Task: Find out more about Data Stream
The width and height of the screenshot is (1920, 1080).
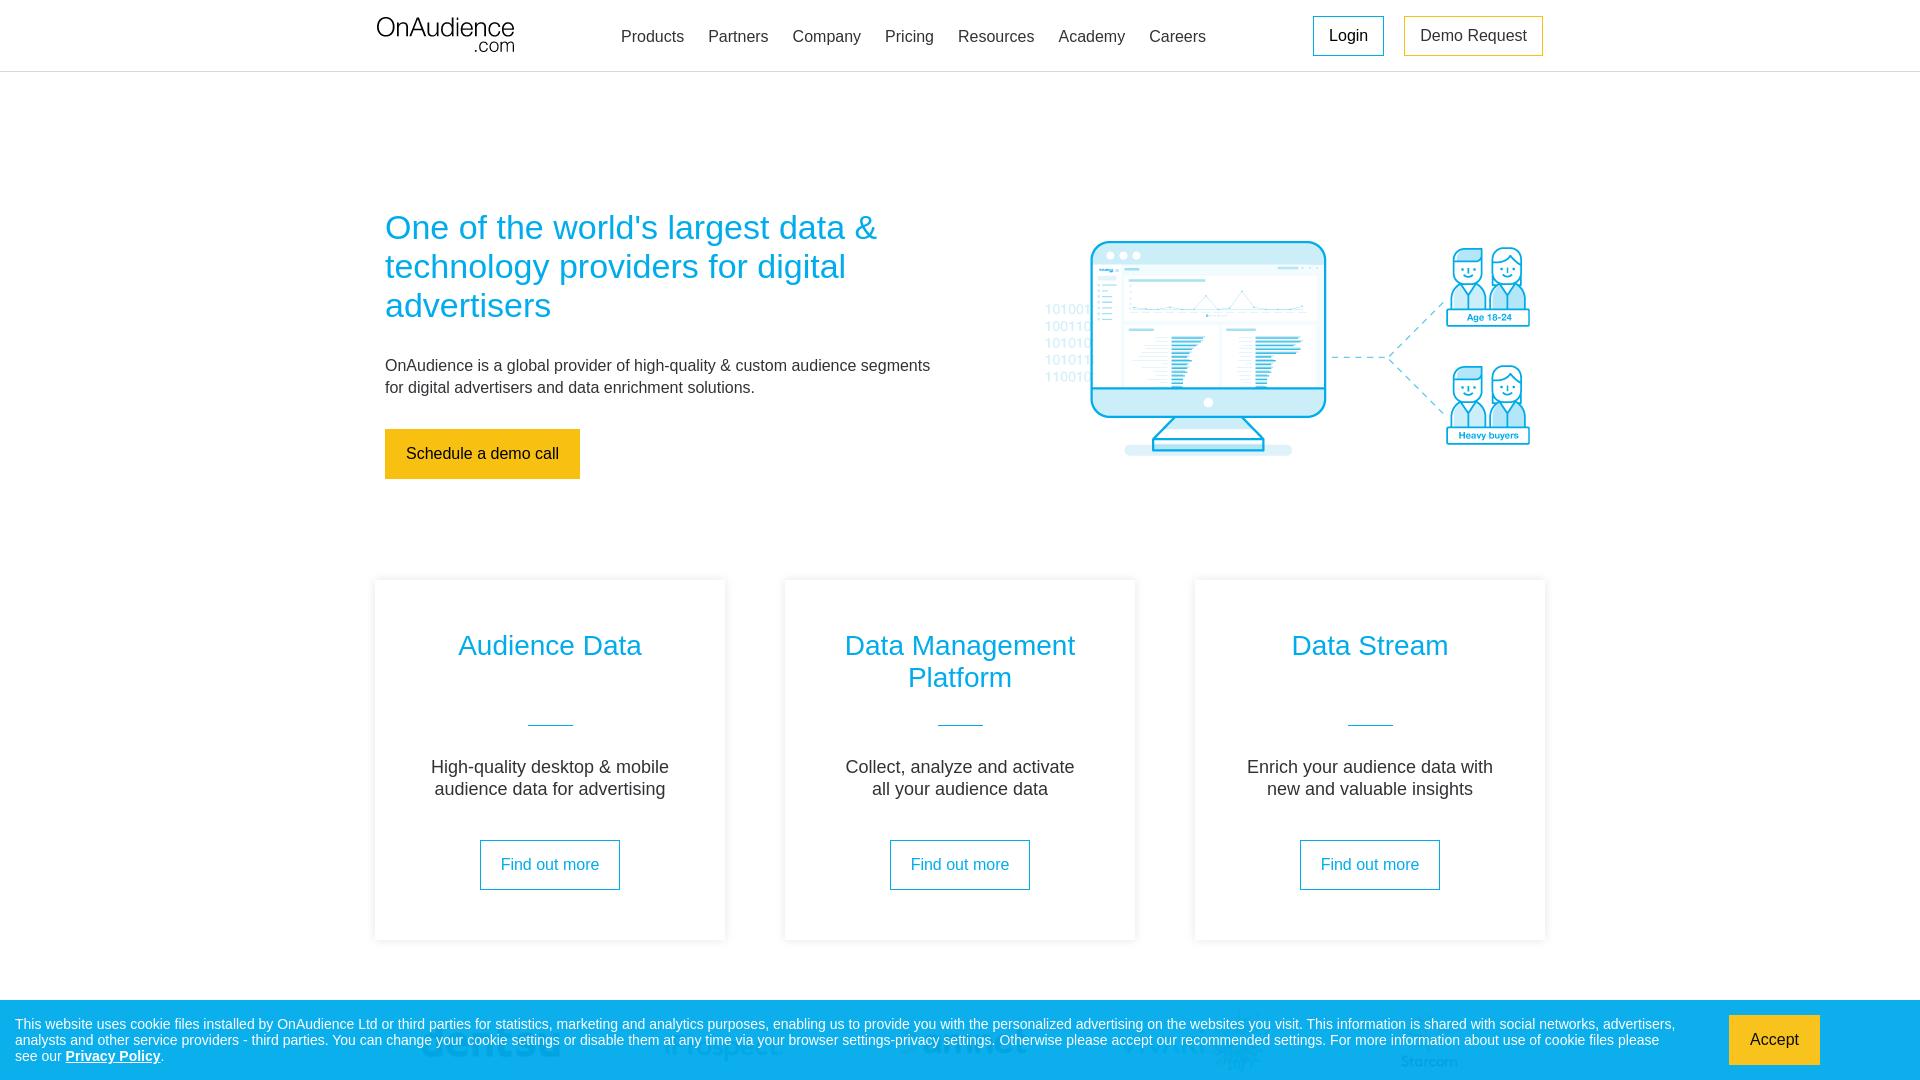Action: point(1370,865)
